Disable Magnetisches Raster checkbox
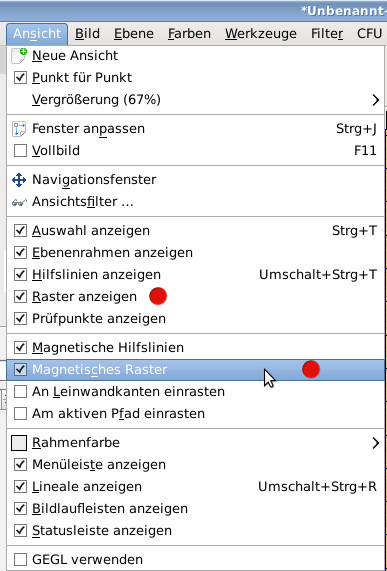This screenshot has height=571, width=387. pos(20,370)
